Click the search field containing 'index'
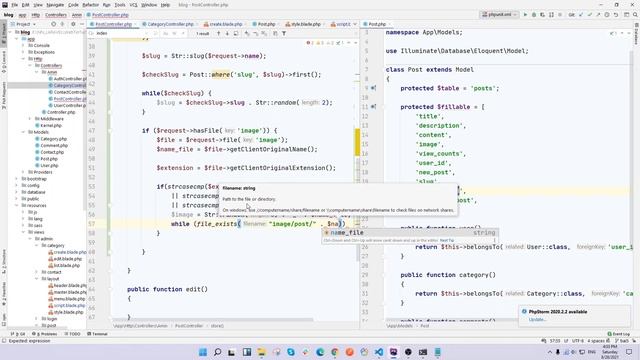This screenshot has width=640, height=360. (x=118, y=33)
